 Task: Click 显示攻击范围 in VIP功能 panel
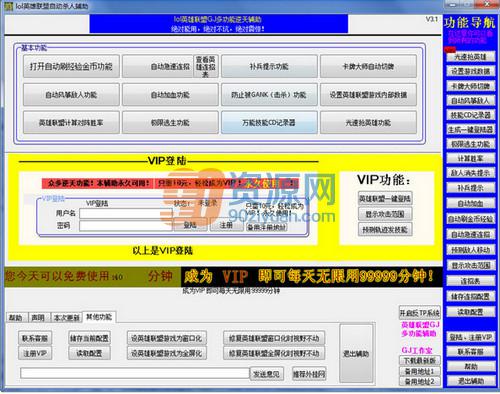click(385, 214)
